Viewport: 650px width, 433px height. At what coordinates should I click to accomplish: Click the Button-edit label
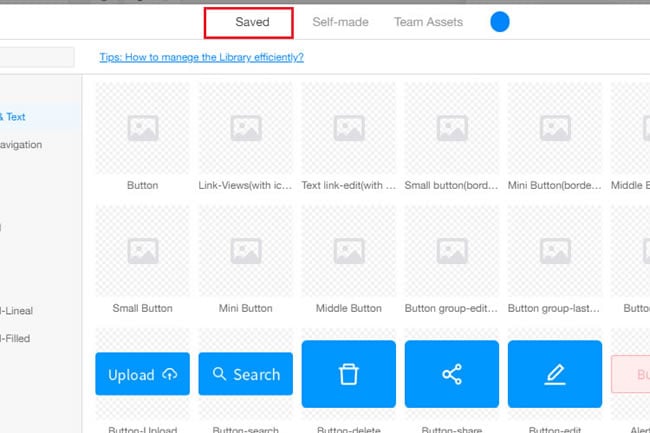(555, 429)
